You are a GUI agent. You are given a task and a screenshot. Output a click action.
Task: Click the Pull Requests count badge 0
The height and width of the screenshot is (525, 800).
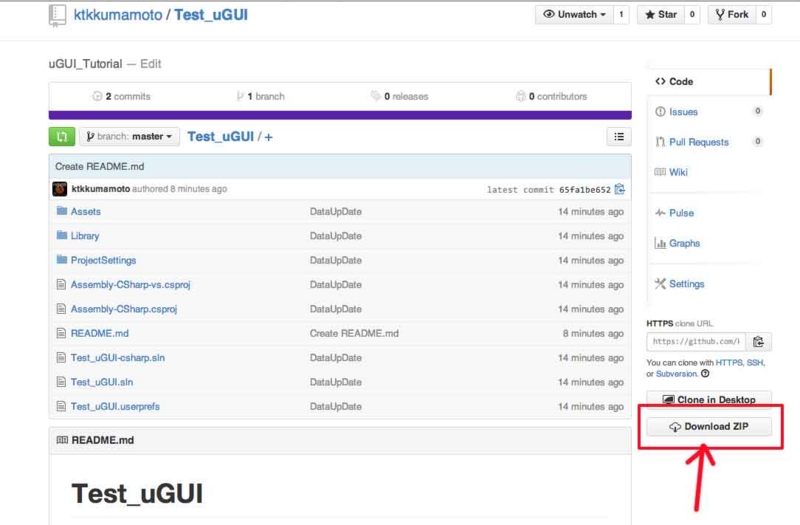(758, 141)
